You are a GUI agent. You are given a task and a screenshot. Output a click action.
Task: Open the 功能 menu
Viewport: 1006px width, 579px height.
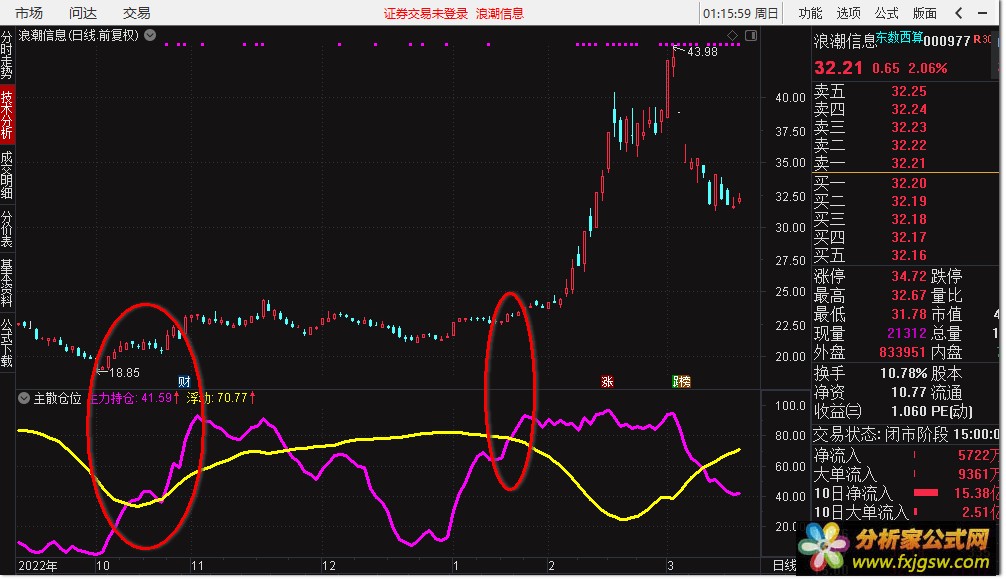click(x=810, y=13)
